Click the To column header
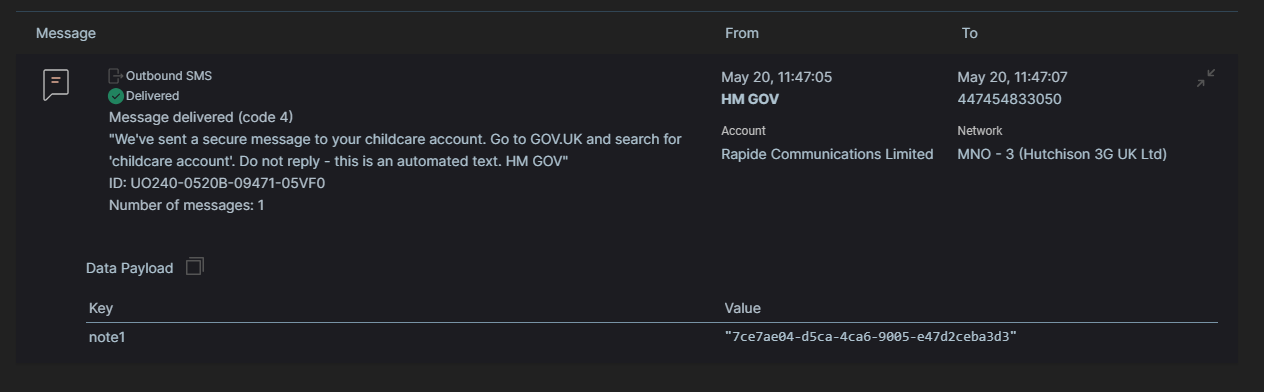The width and height of the screenshot is (1264, 392). [x=969, y=33]
